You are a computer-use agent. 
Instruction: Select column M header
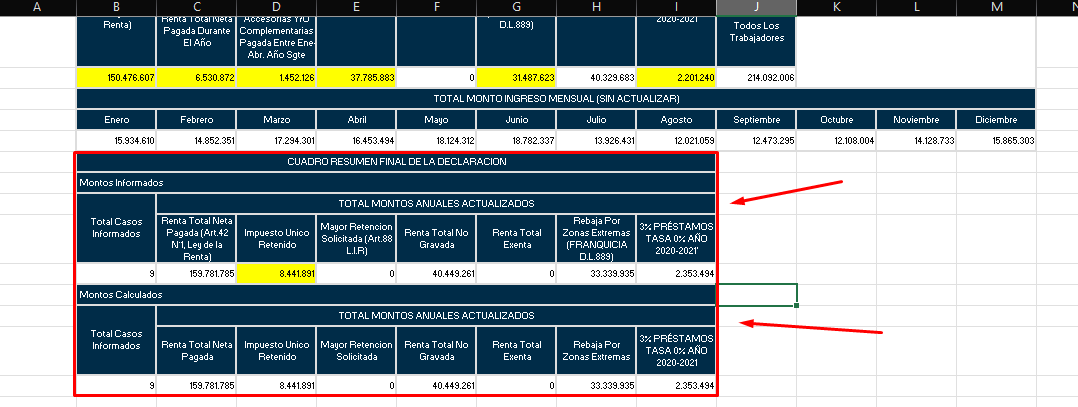click(995, 8)
